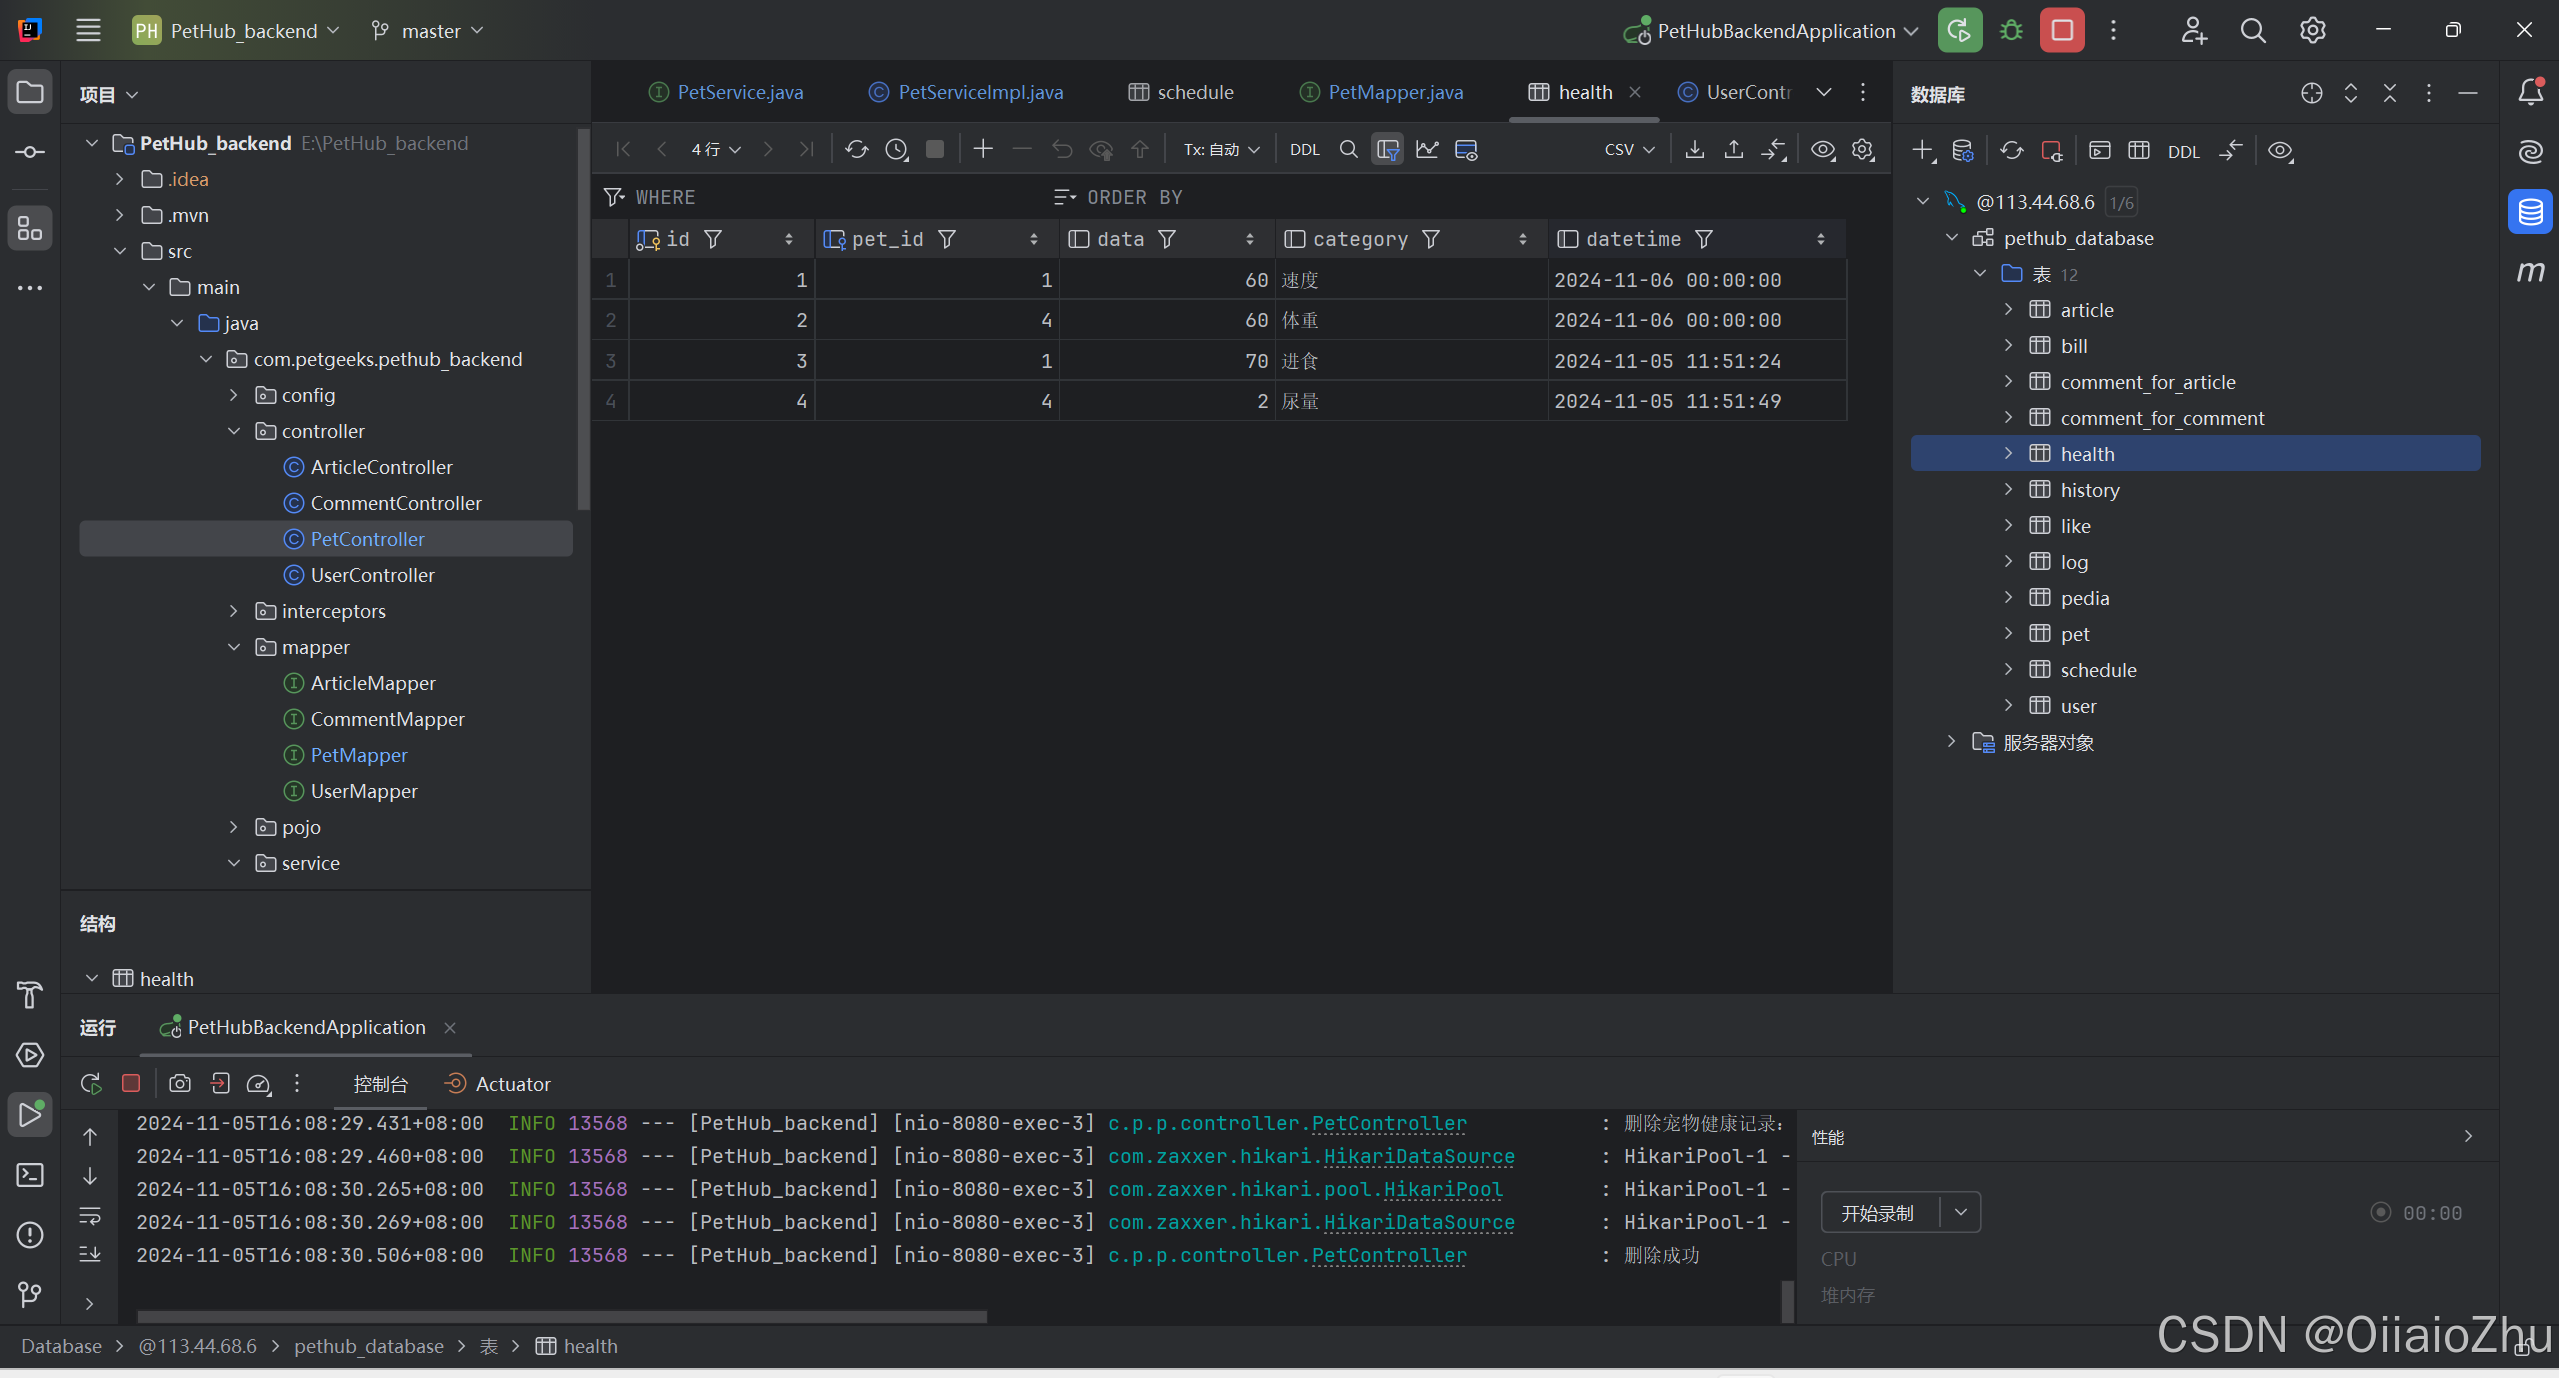The image size is (2559, 1378).
Task: Toggle view options eye in Database panel
Action: (x=2280, y=151)
